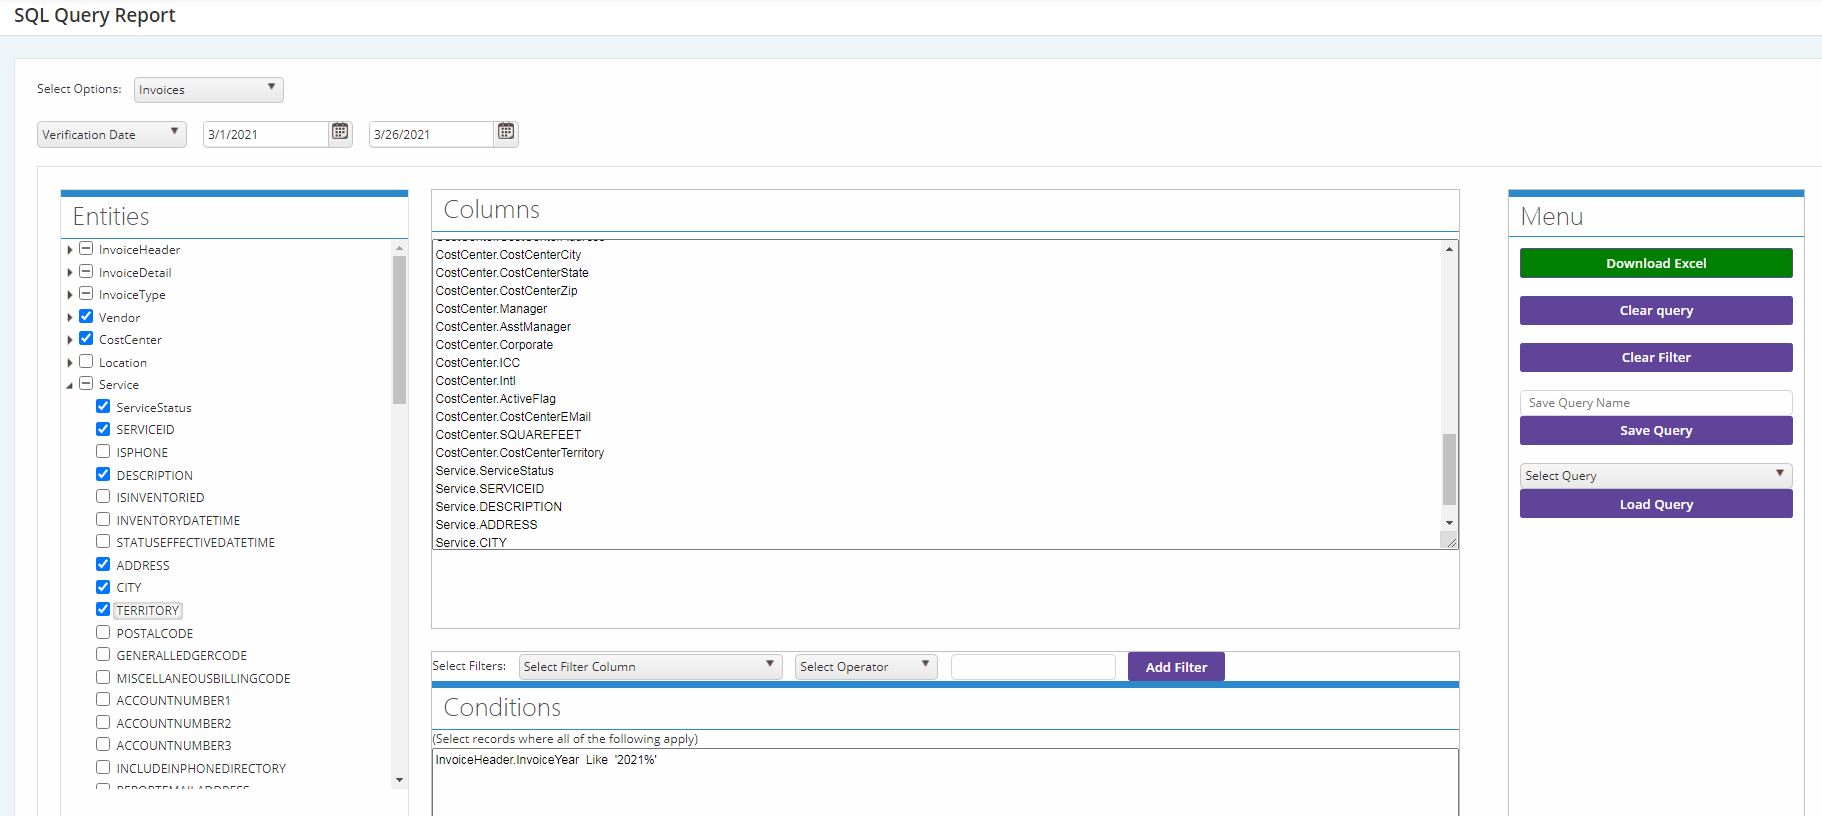This screenshot has width=1822, height=816.
Task: Collapse the Service entity node
Action: click(69, 385)
